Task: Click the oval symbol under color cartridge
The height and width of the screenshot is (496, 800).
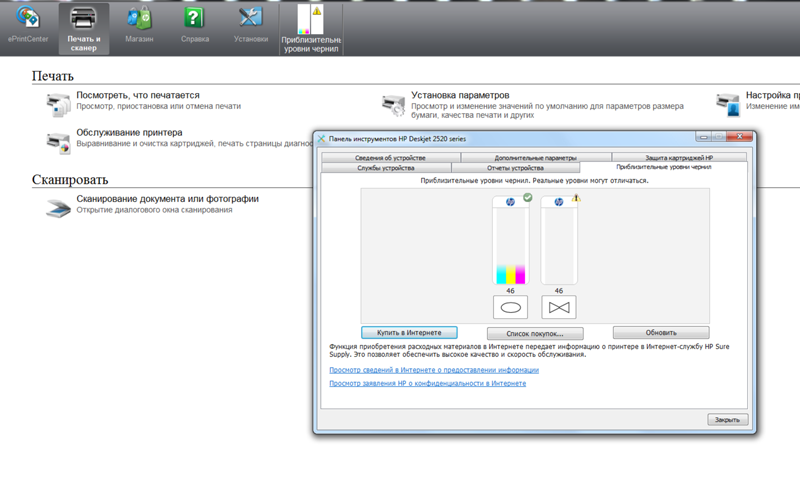Action: 510,307
